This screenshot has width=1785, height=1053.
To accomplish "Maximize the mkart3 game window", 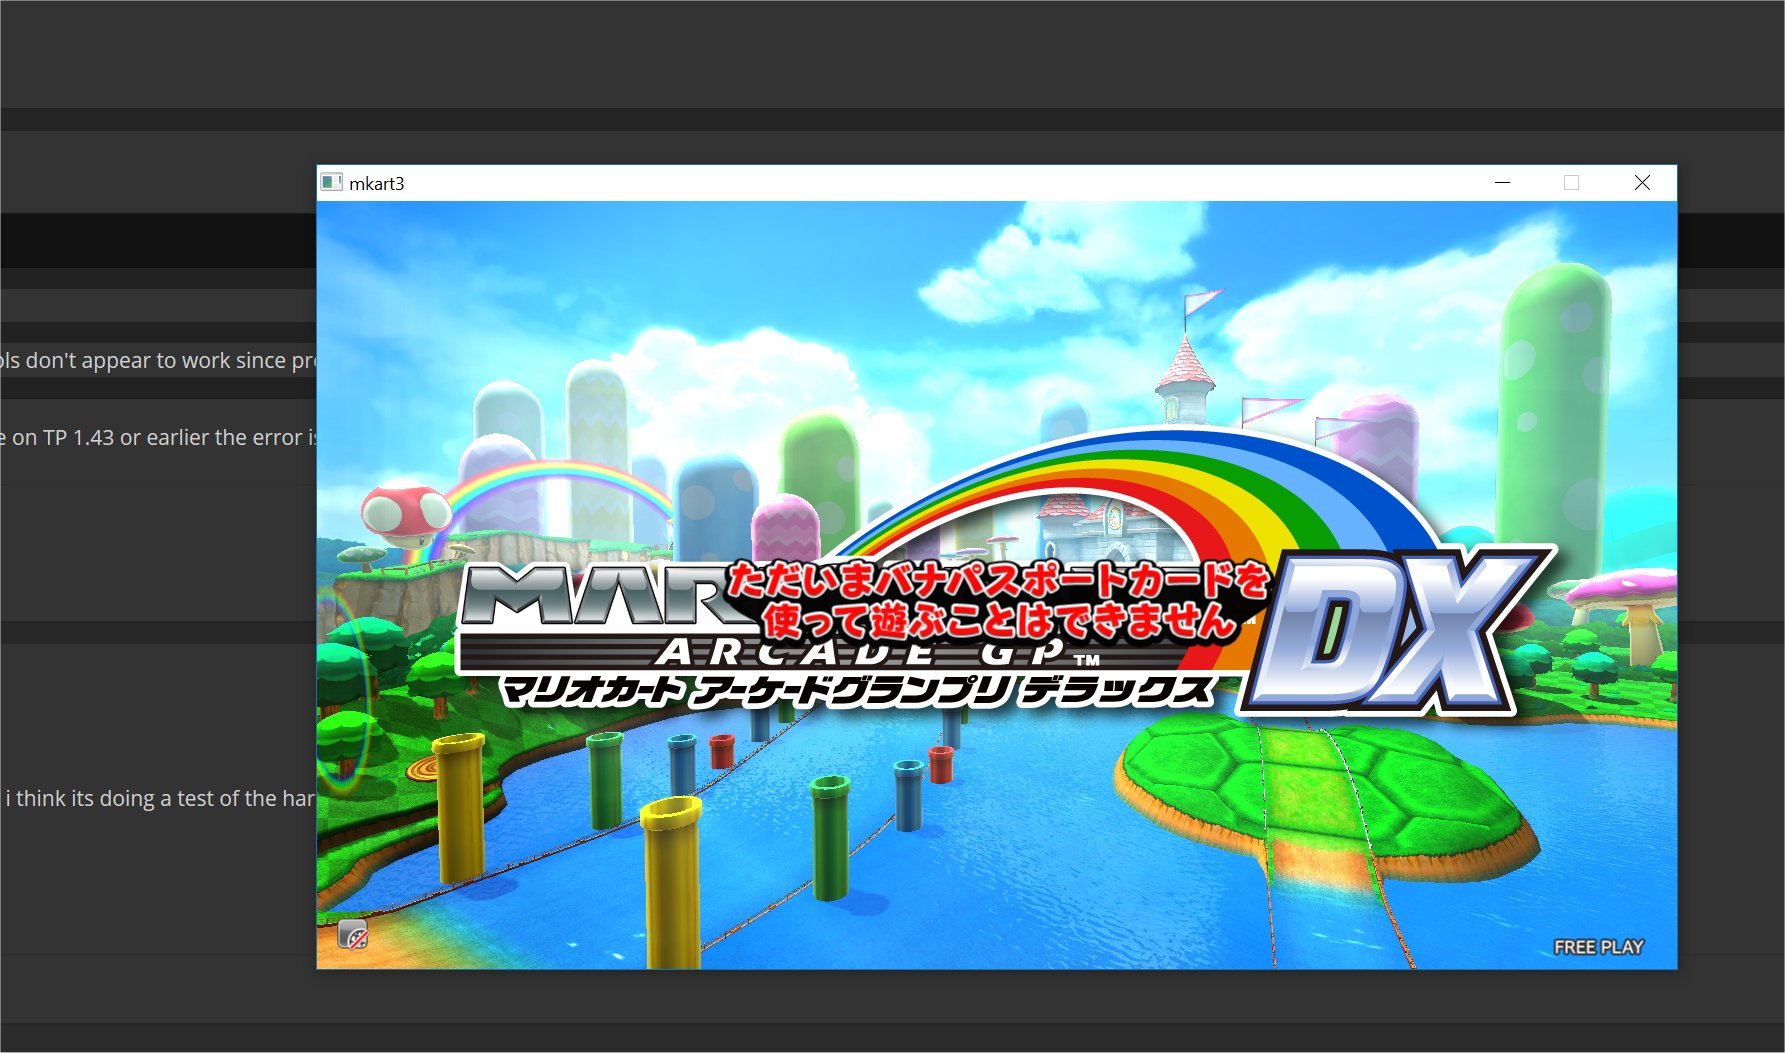I will 1572,183.
